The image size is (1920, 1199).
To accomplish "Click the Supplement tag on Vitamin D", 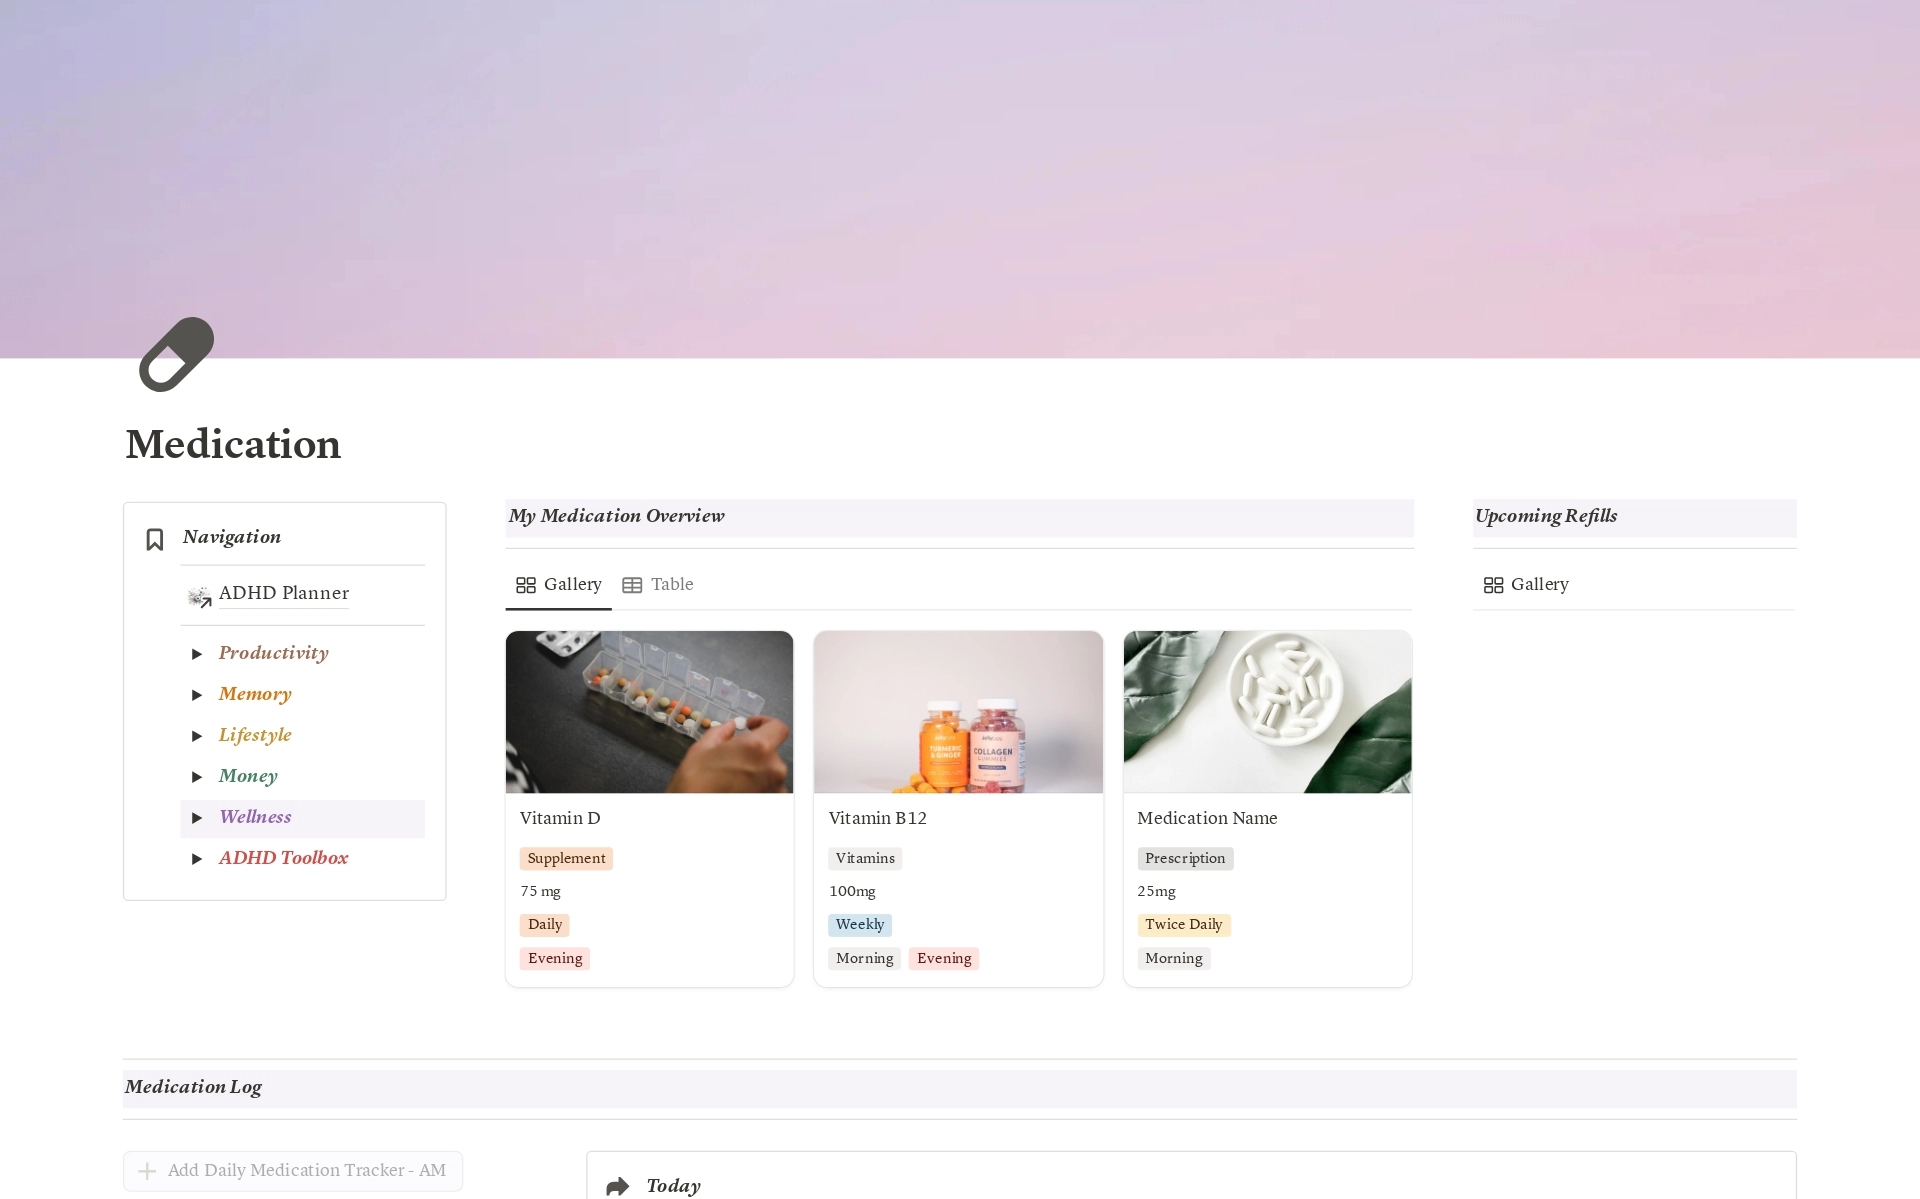I will pyautogui.click(x=565, y=856).
